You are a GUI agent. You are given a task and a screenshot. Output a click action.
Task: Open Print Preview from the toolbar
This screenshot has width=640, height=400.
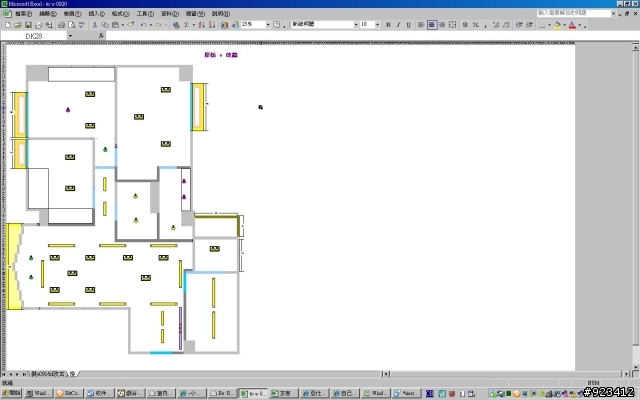(x=72, y=25)
